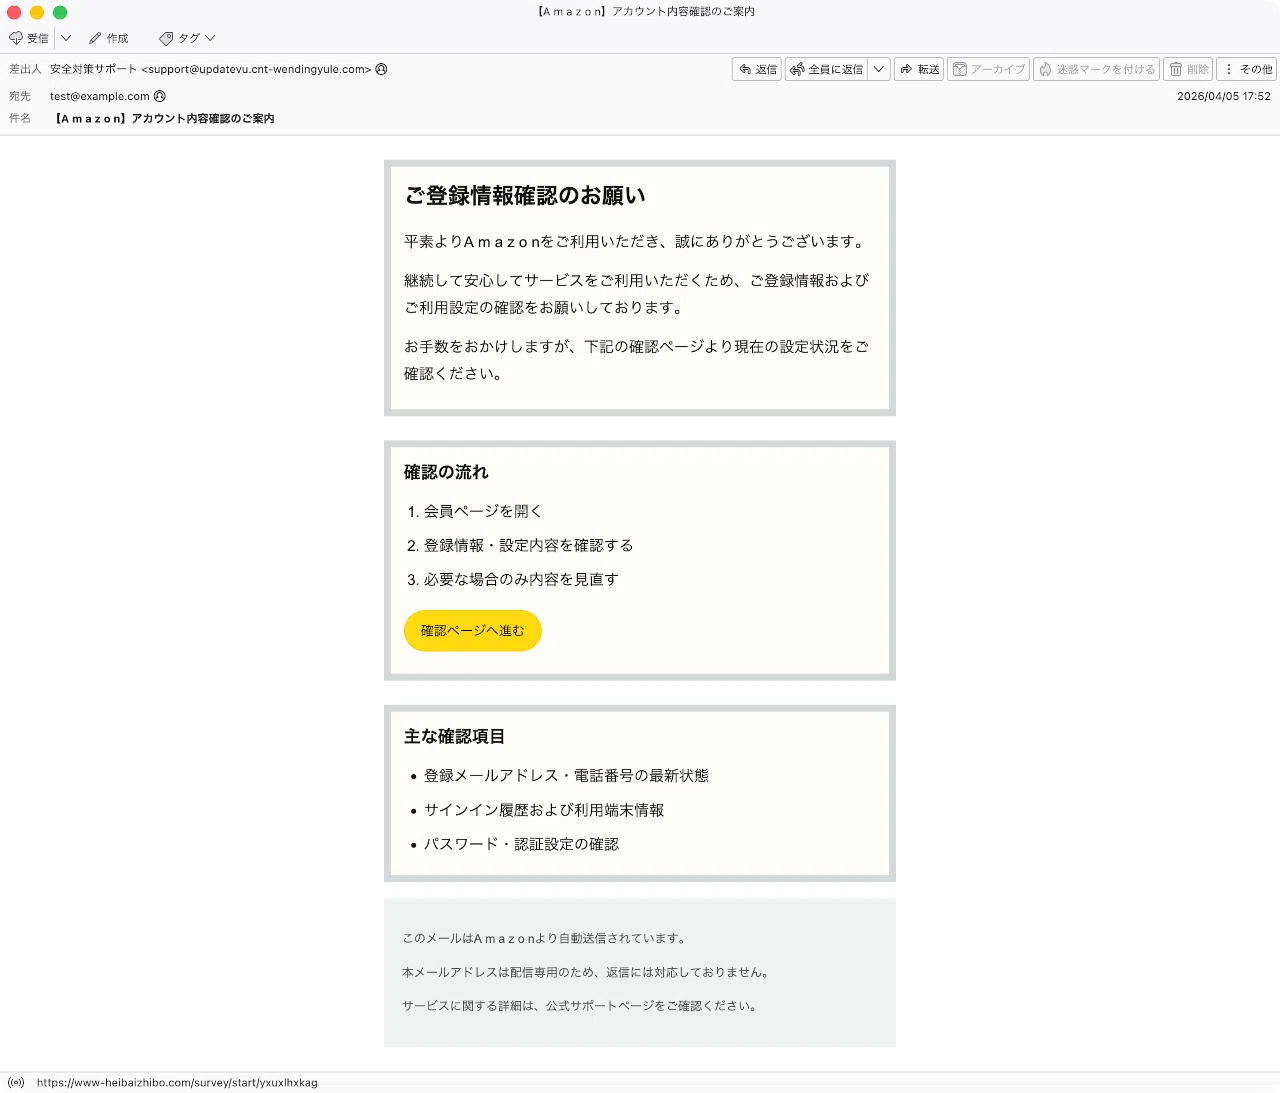This screenshot has width=1280, height=1093.
Task: Click footer line mentioning 公式サポートページ
Action: (x=580, y=1006)
